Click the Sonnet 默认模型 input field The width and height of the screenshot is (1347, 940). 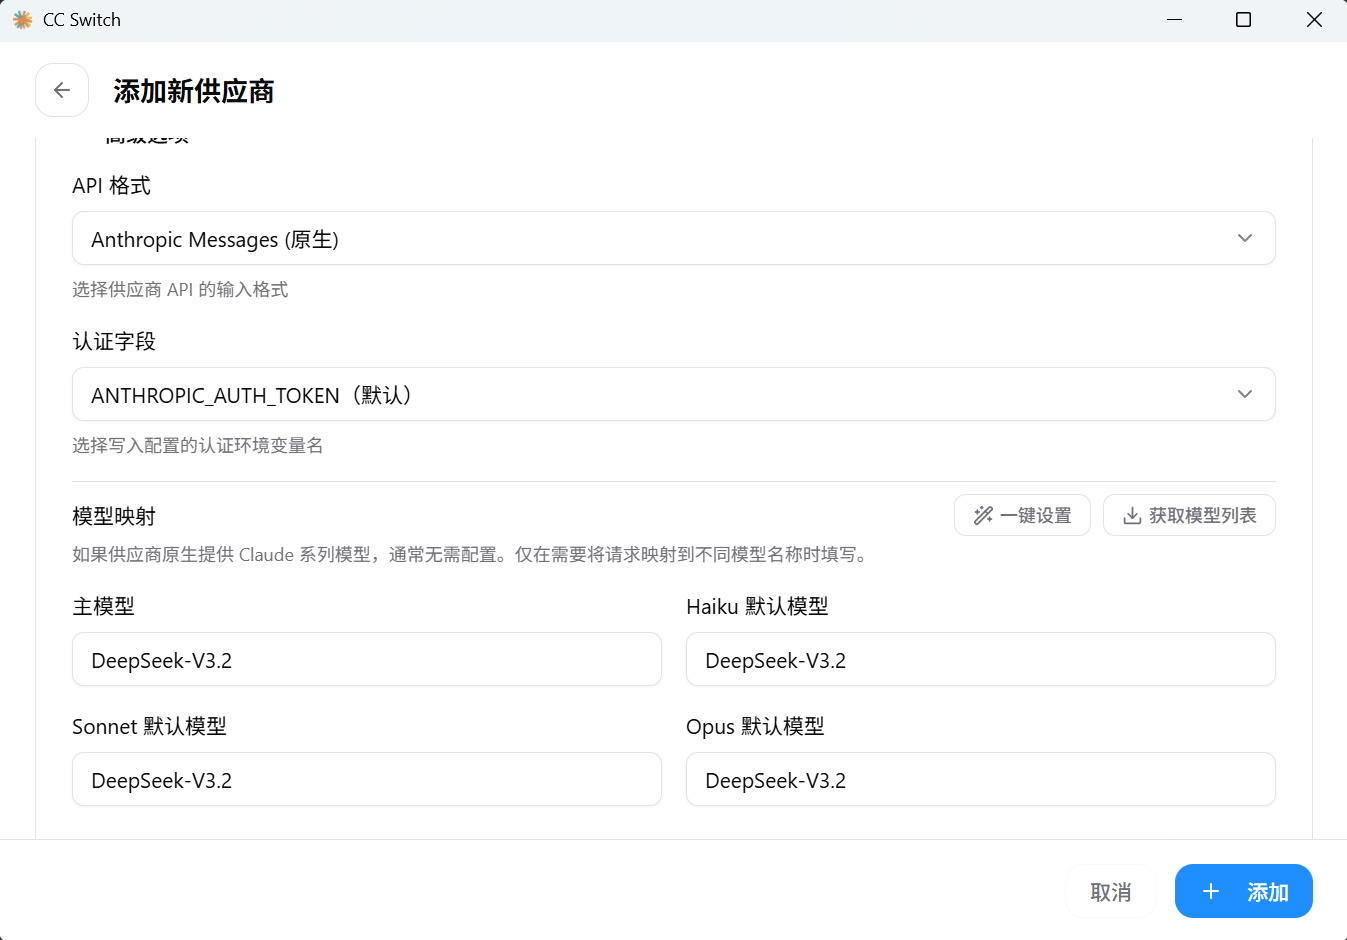(367, 779)
